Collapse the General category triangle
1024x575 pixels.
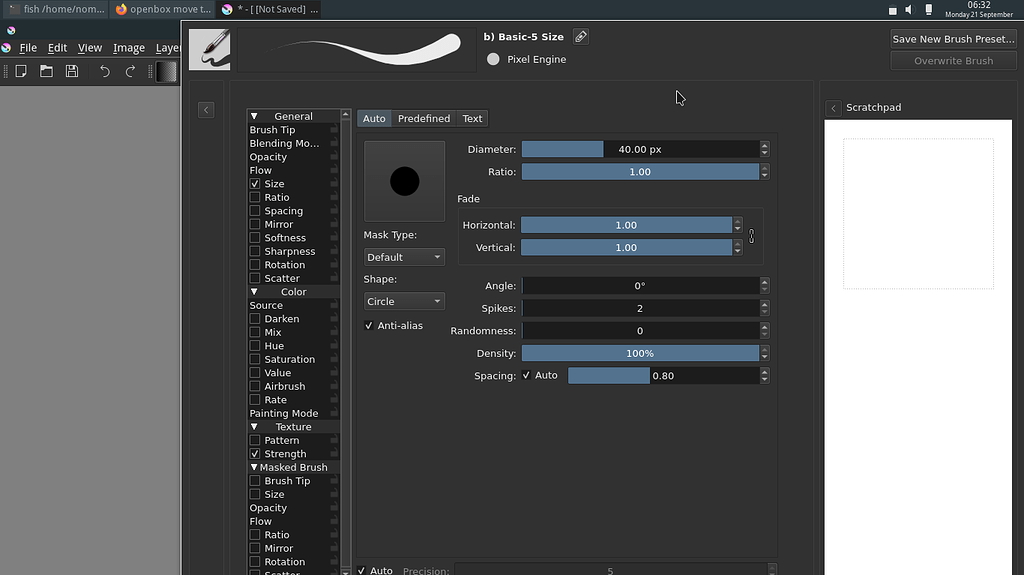tap(254, 116)
